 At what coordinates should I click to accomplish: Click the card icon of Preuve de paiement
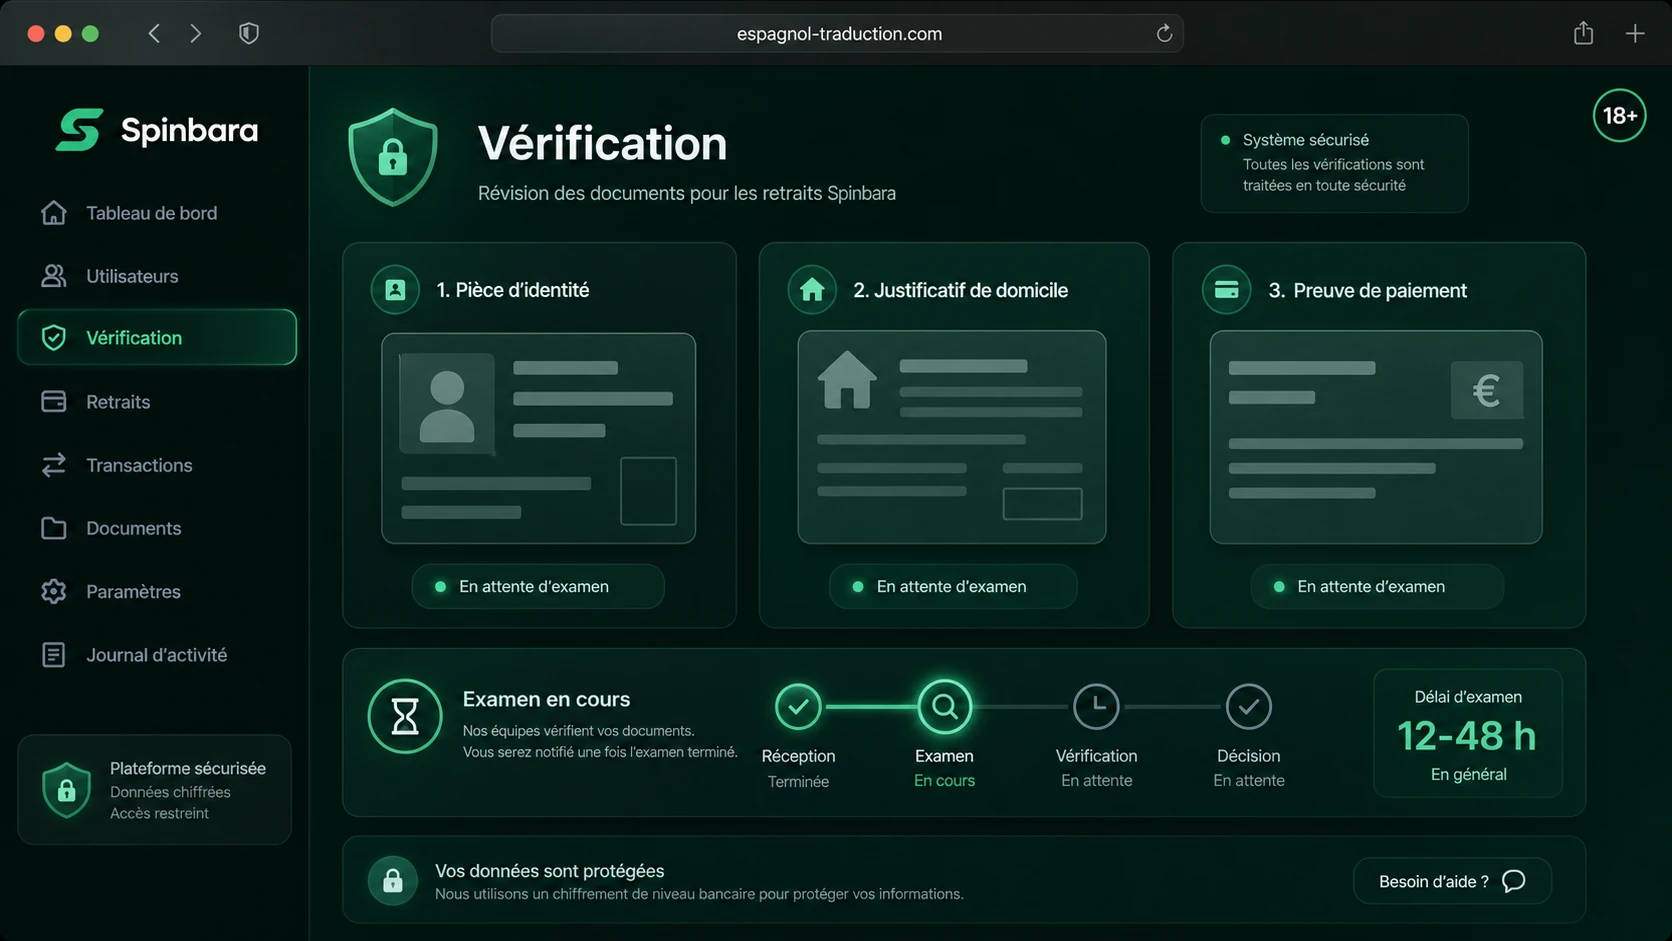(1226, 290)
